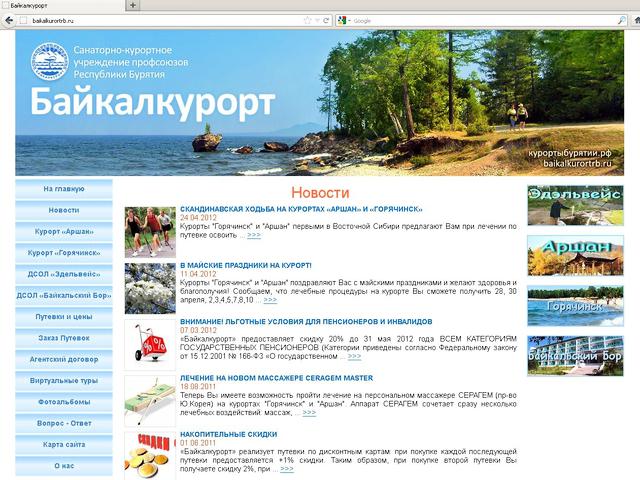The width and height of the screenshot is (640, 480).
Task: Click the Baikalkurort round logo emblem
Action: click(50, 61)
